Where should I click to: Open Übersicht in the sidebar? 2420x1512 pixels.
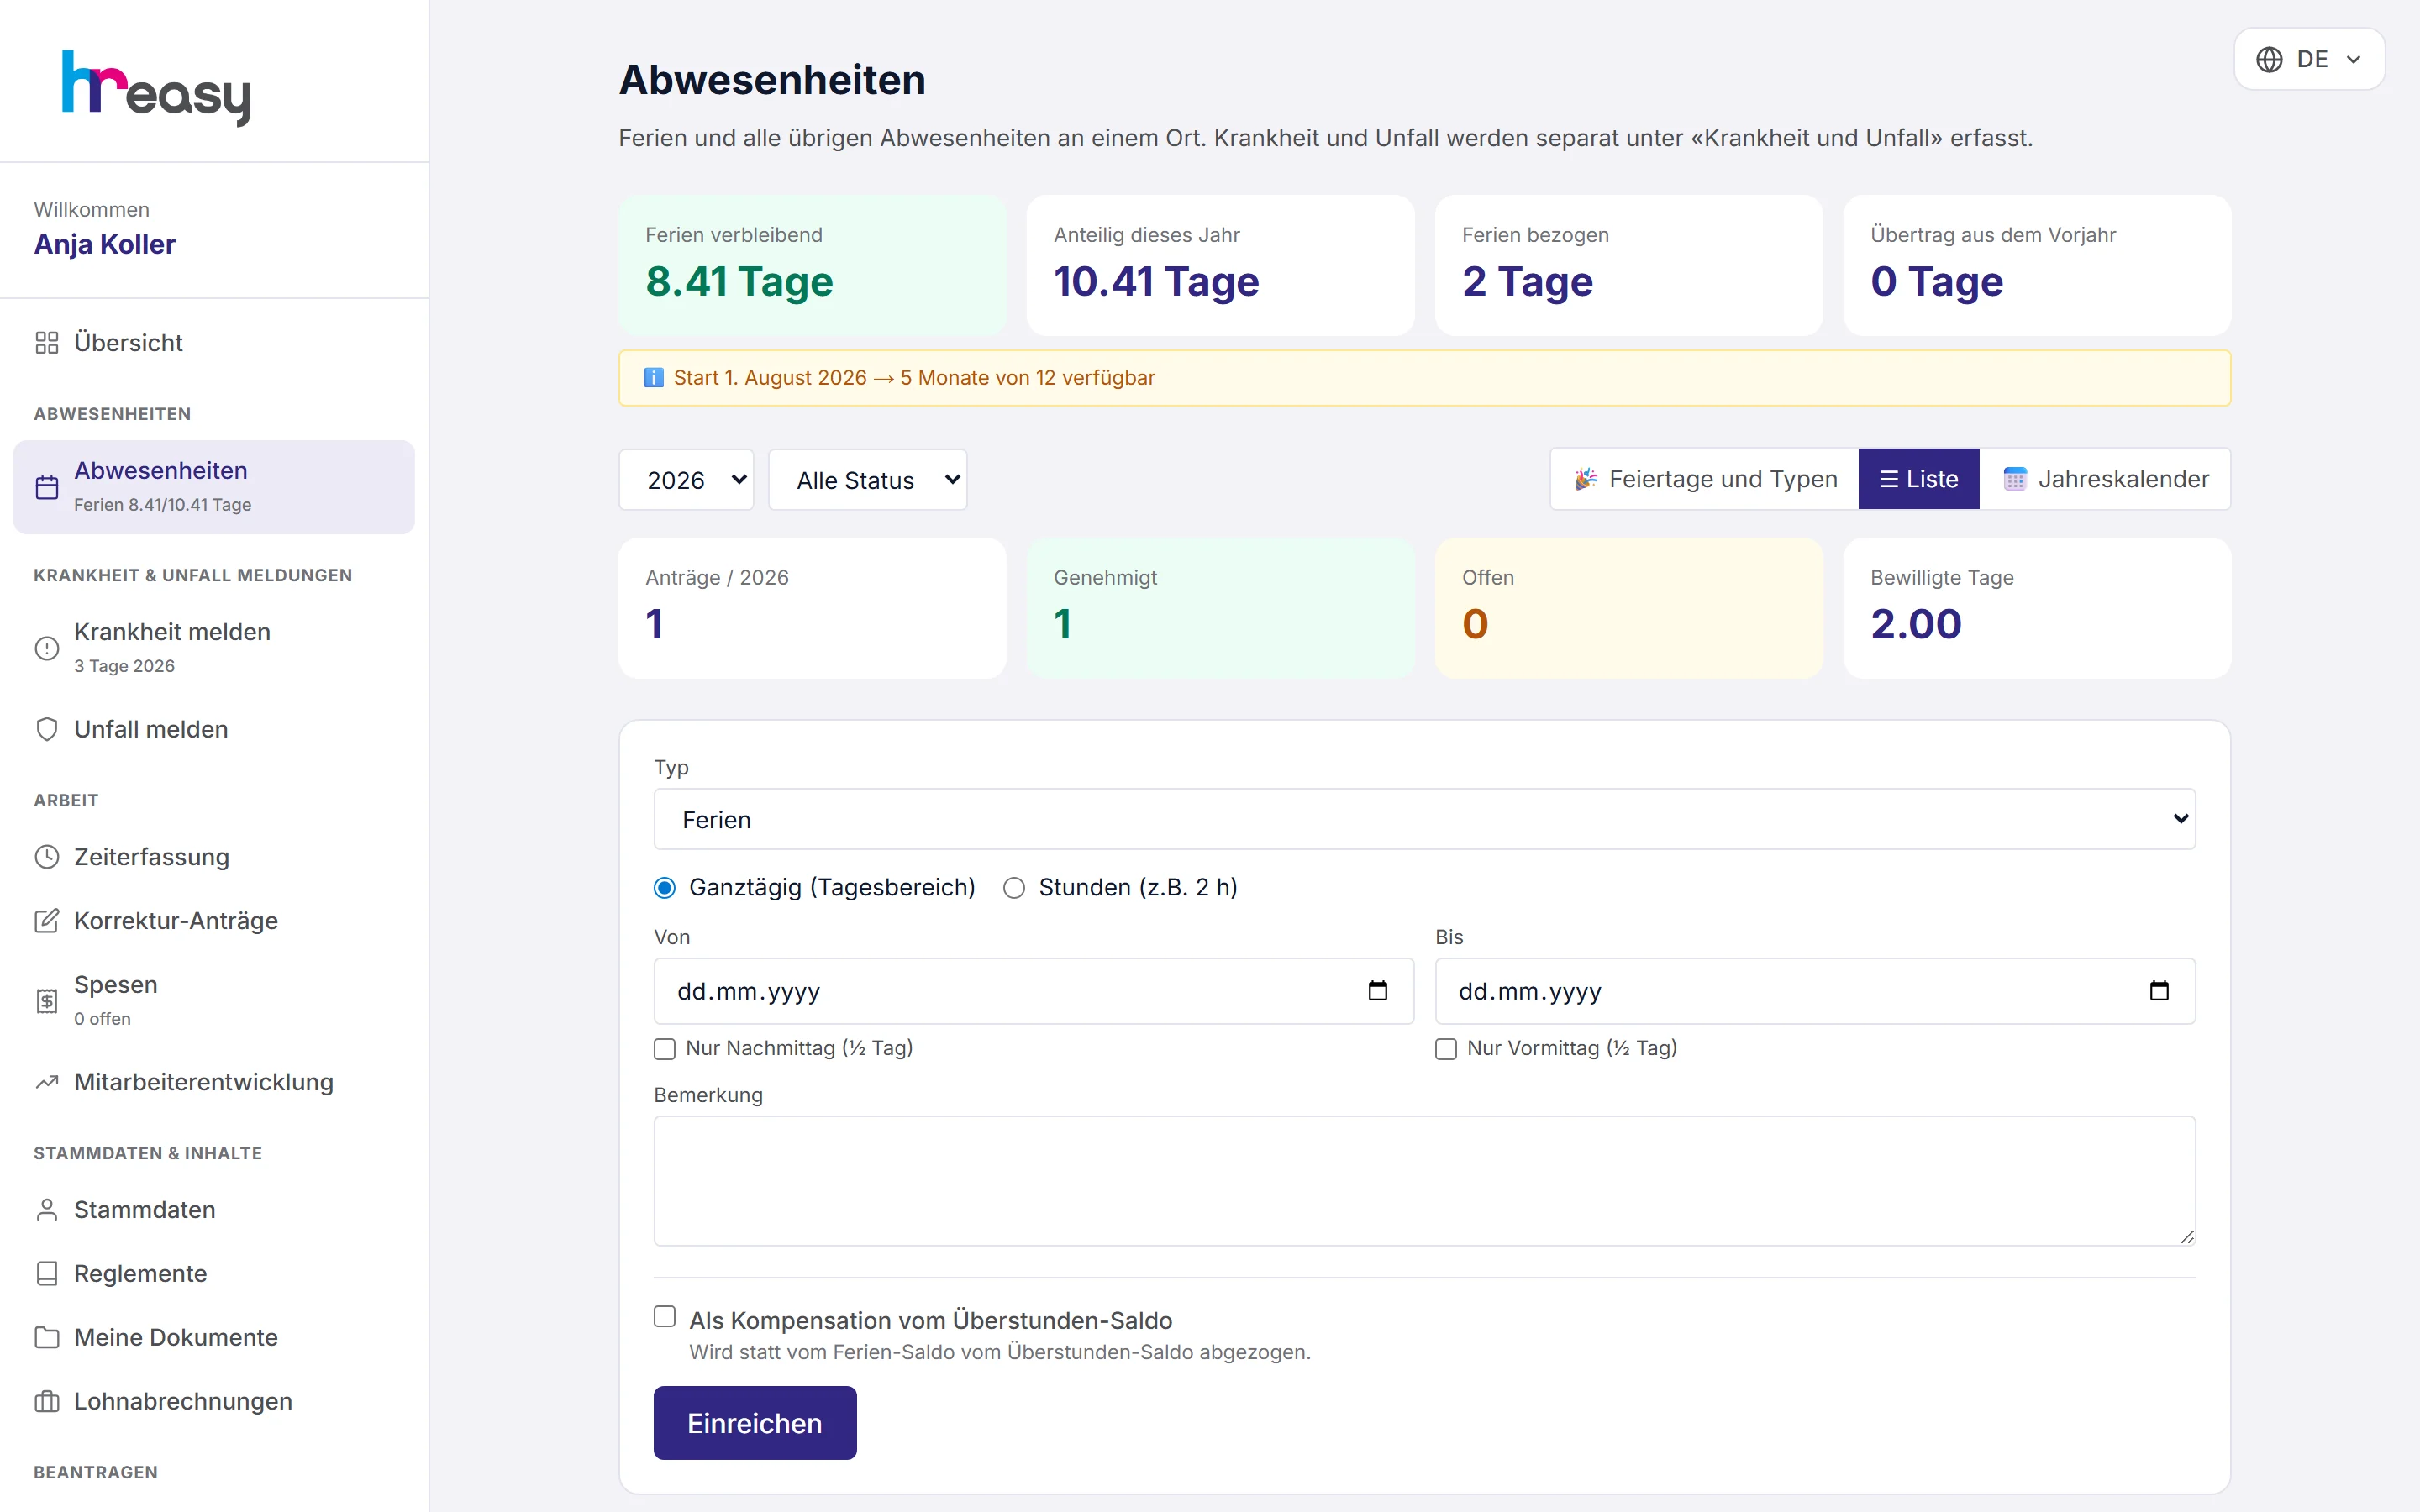214,343
